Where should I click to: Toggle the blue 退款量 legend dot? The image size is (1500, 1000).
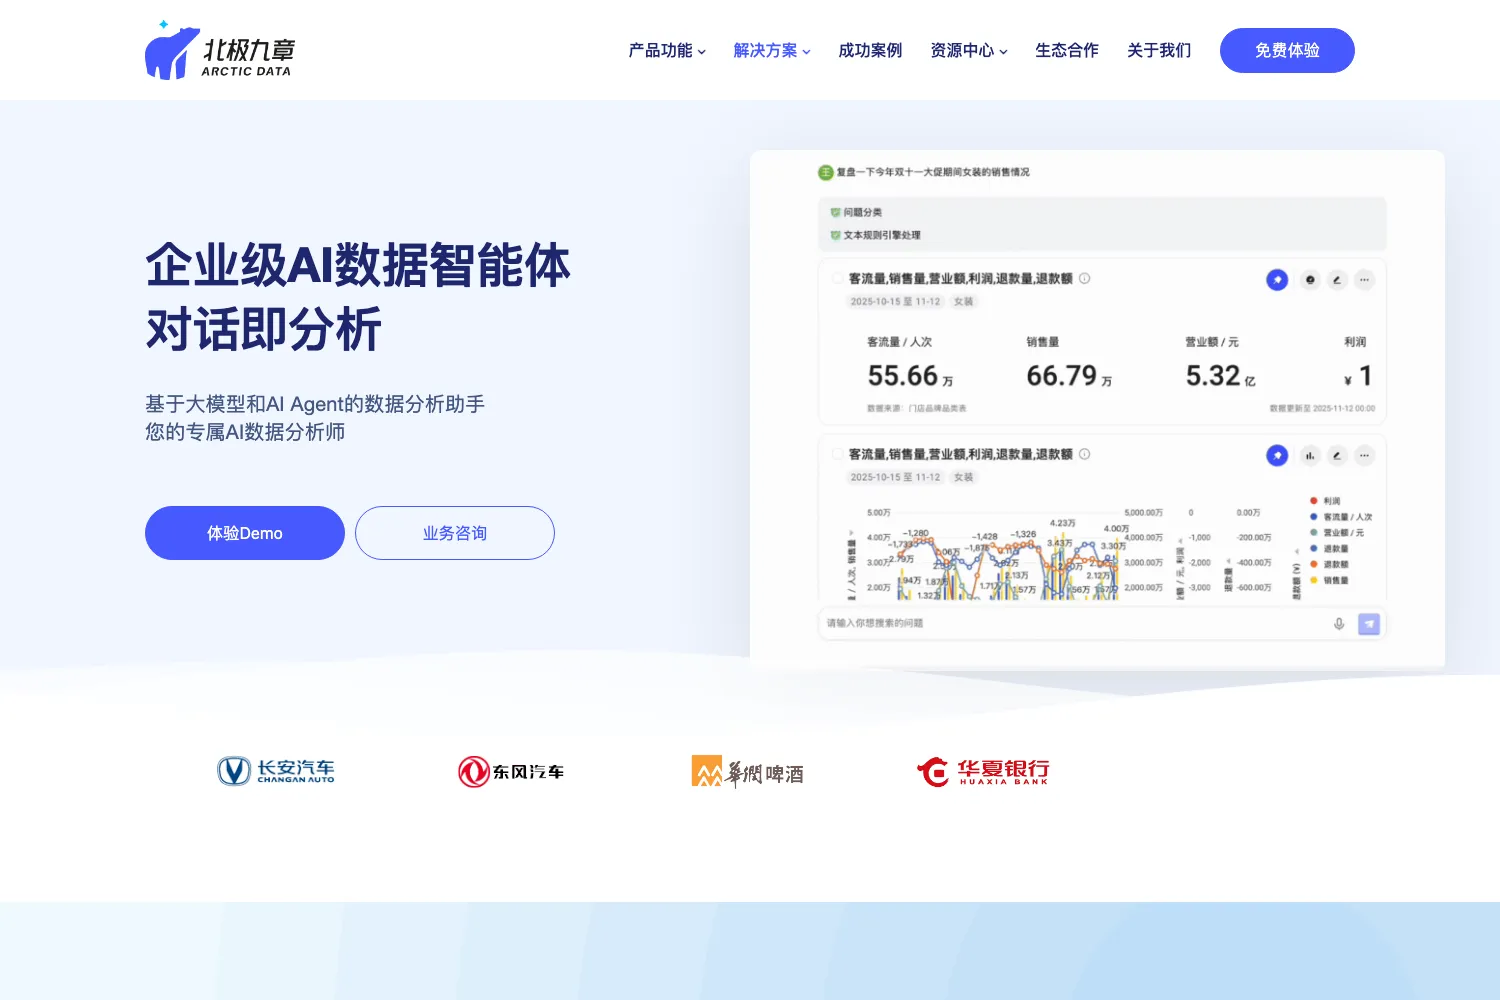tap(1314, 548)
